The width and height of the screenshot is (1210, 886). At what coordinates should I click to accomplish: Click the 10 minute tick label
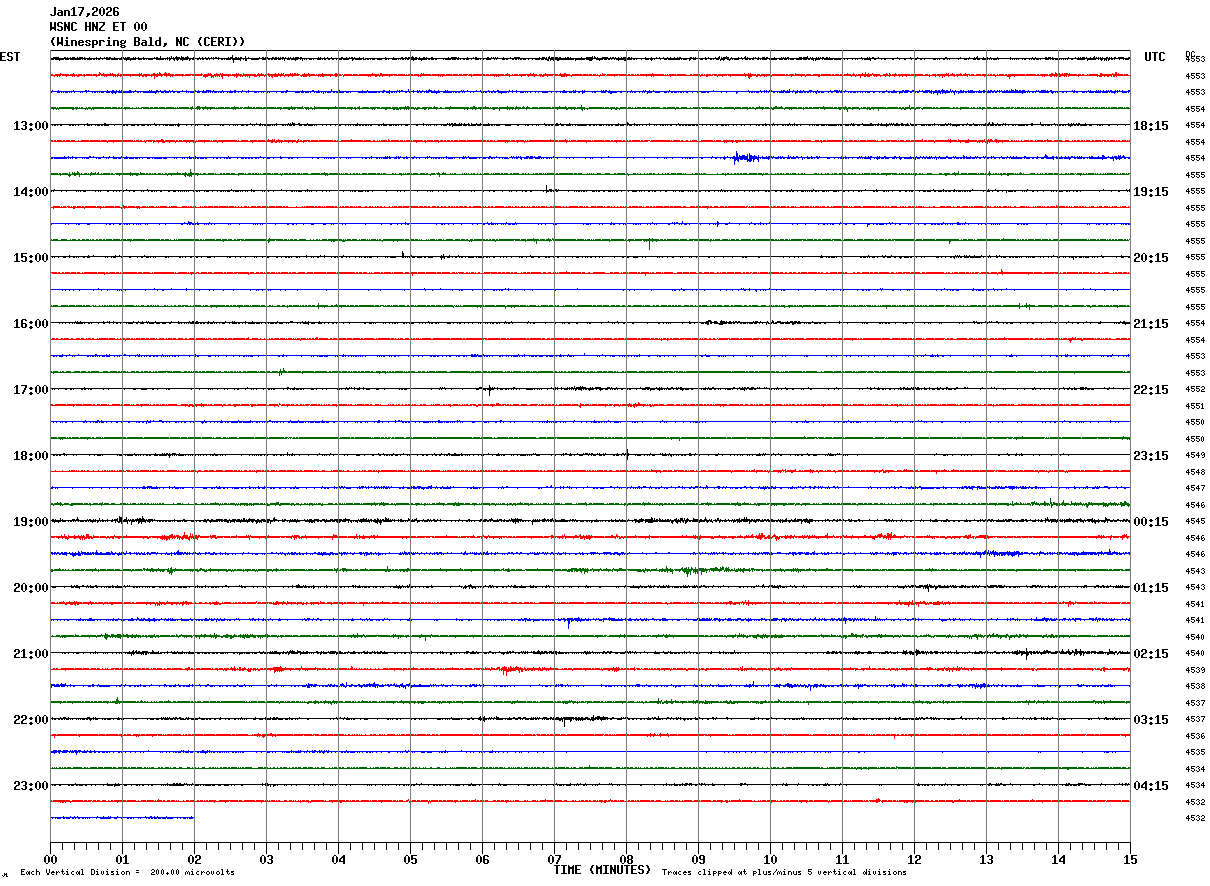[x=770, y=860]
